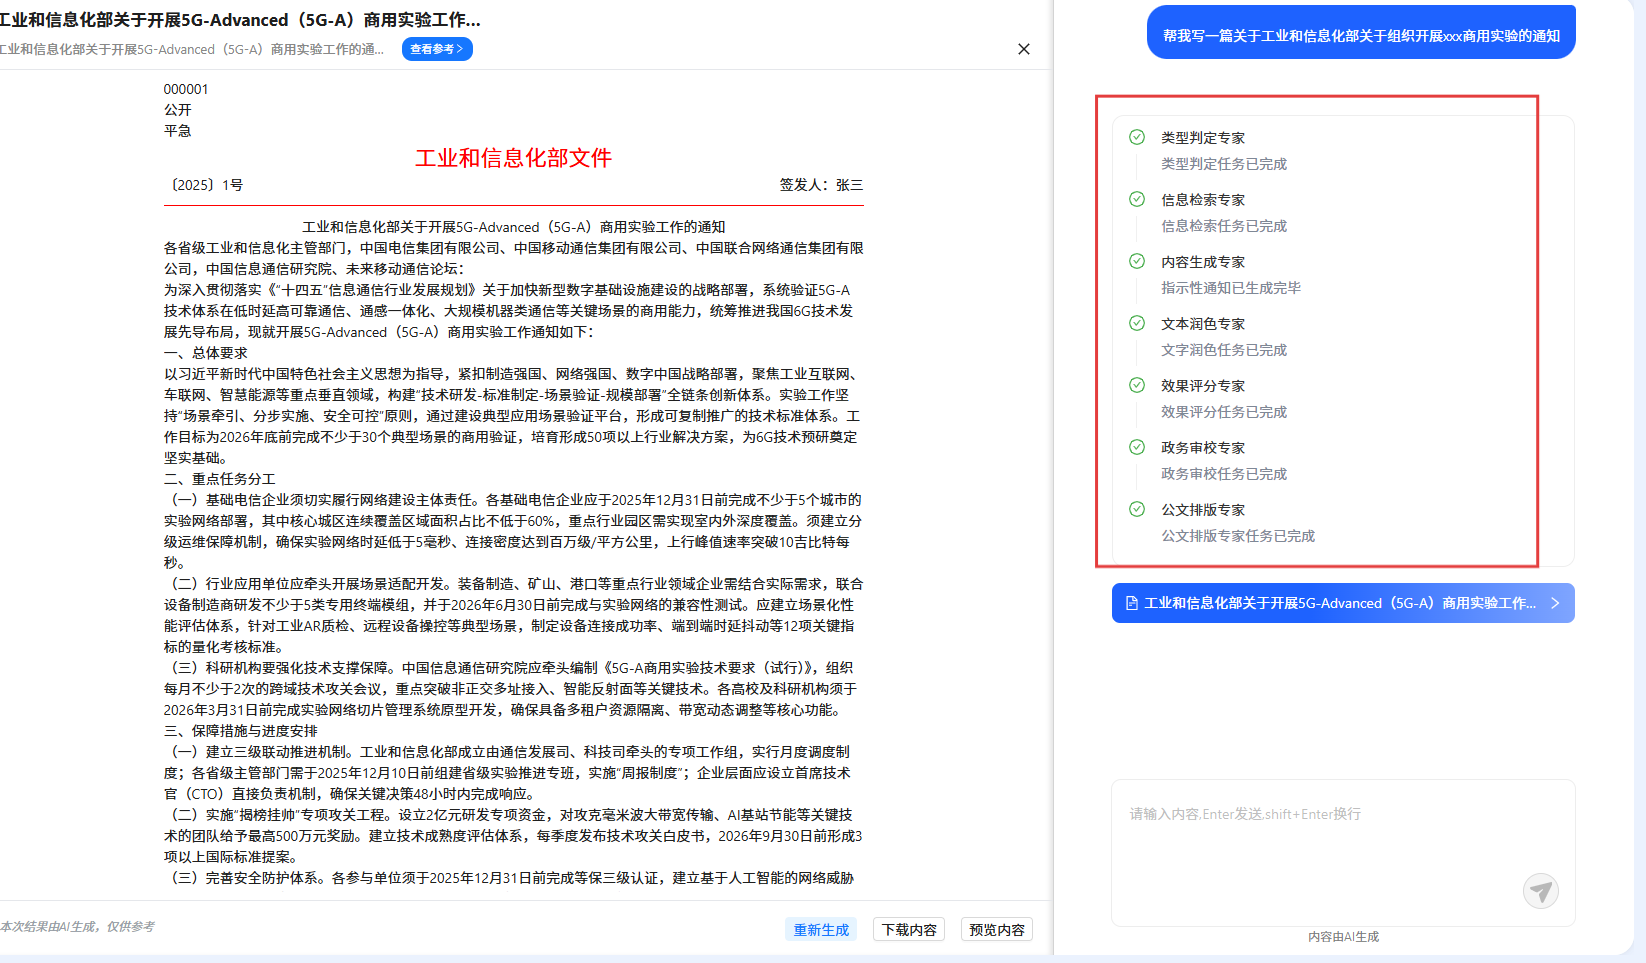Select the 政务审校任务已完成 status text

pyautogui.click(x=1224, y=474)
